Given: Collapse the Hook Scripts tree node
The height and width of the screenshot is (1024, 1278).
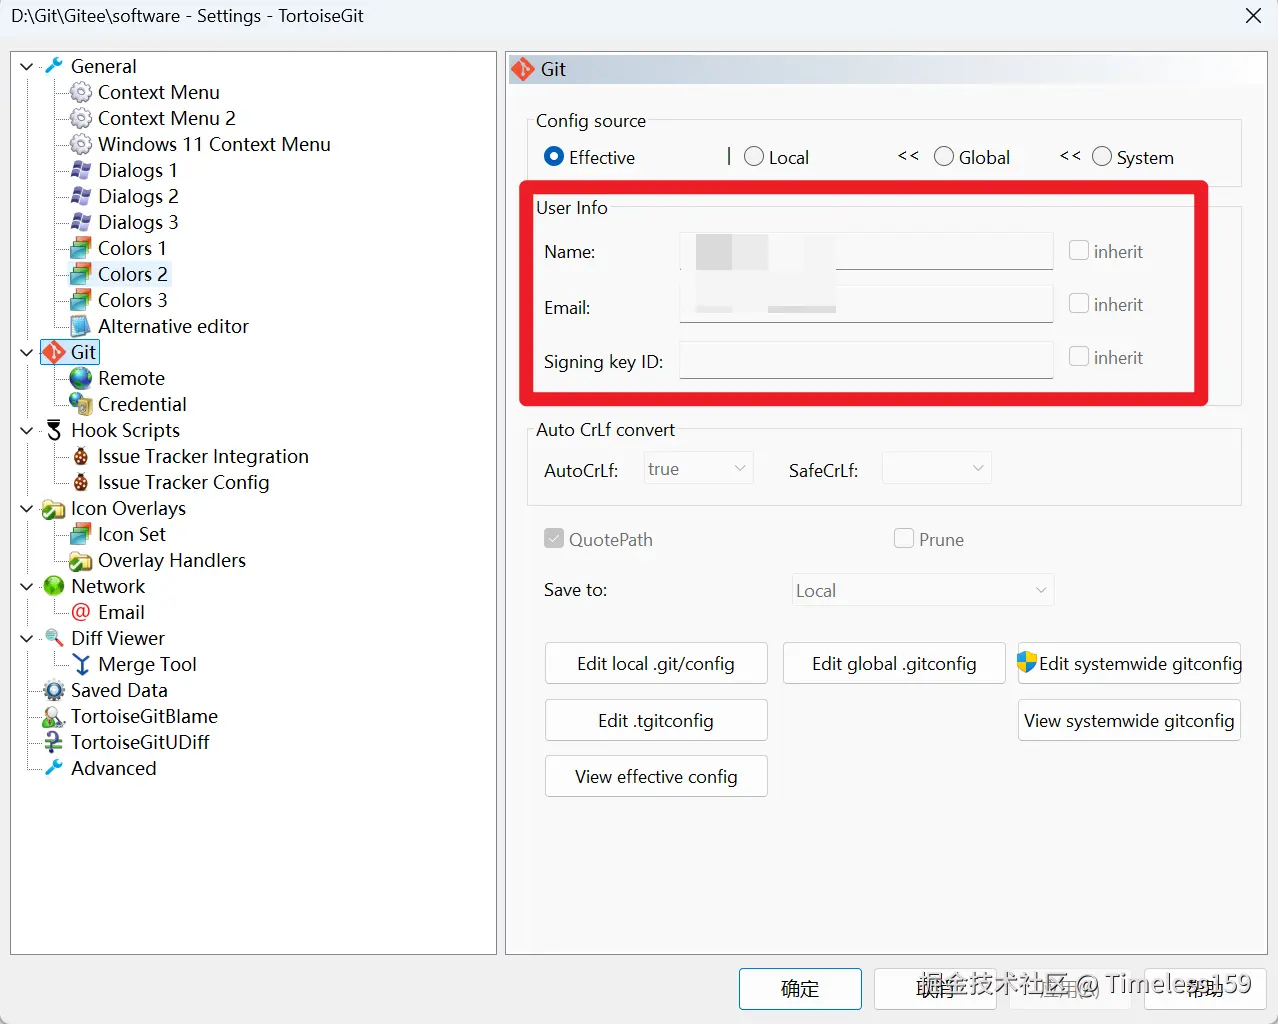Looking at the screenshot, I should coord(27,430).
